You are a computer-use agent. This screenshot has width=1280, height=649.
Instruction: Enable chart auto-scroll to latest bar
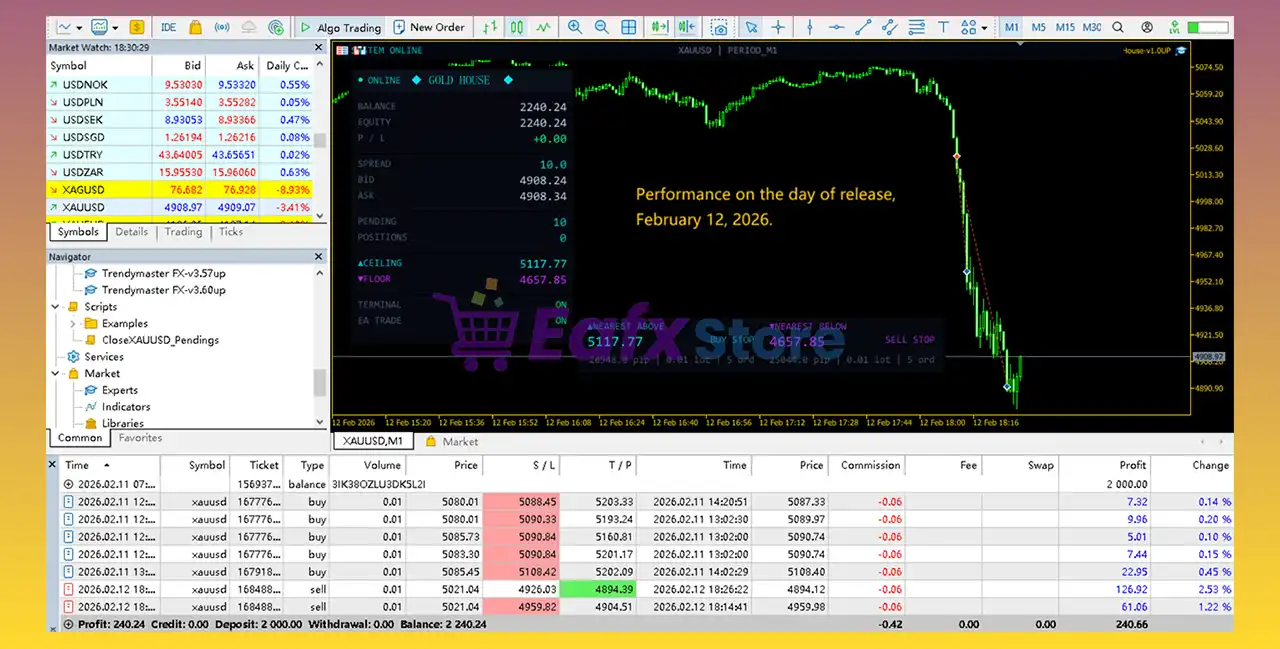659,27
